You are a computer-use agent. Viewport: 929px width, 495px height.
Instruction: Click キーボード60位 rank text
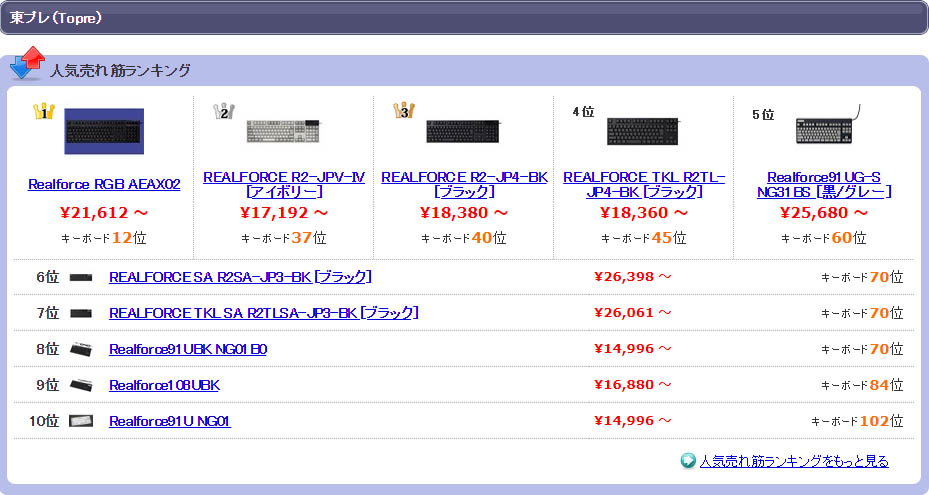[824, 238]
